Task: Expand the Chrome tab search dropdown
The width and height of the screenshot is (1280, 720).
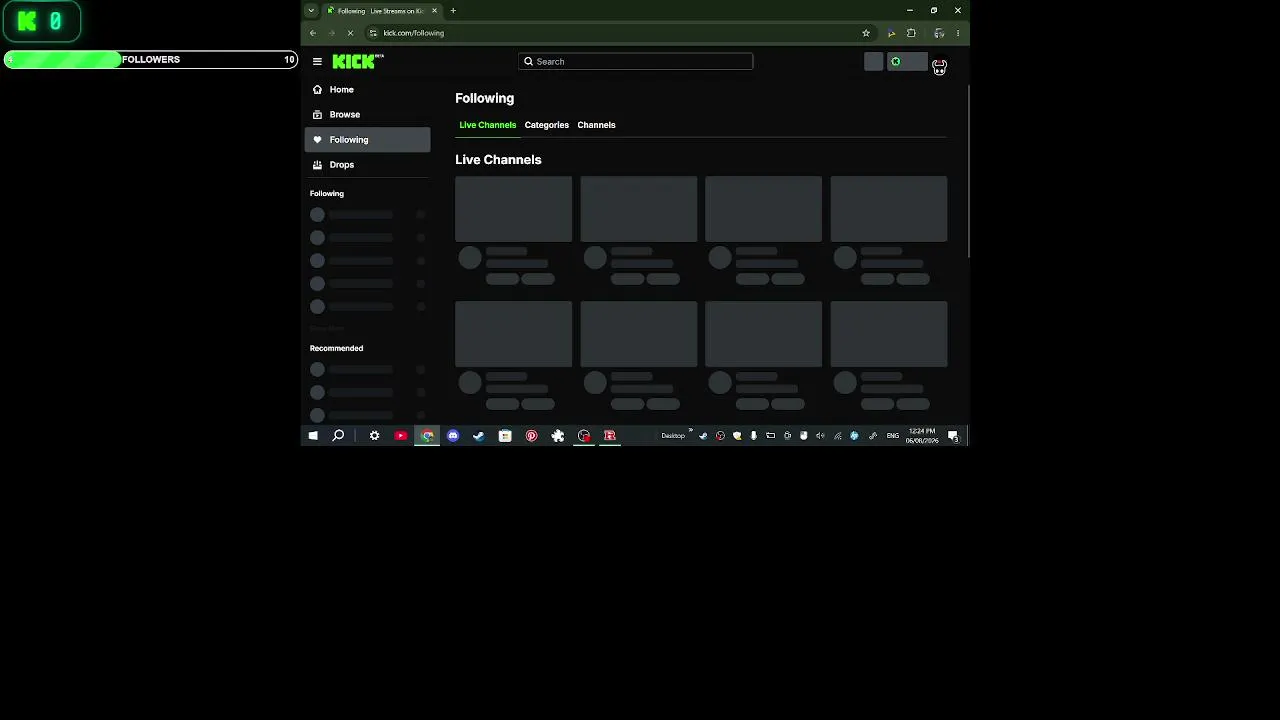Action: tap(311, 11)
